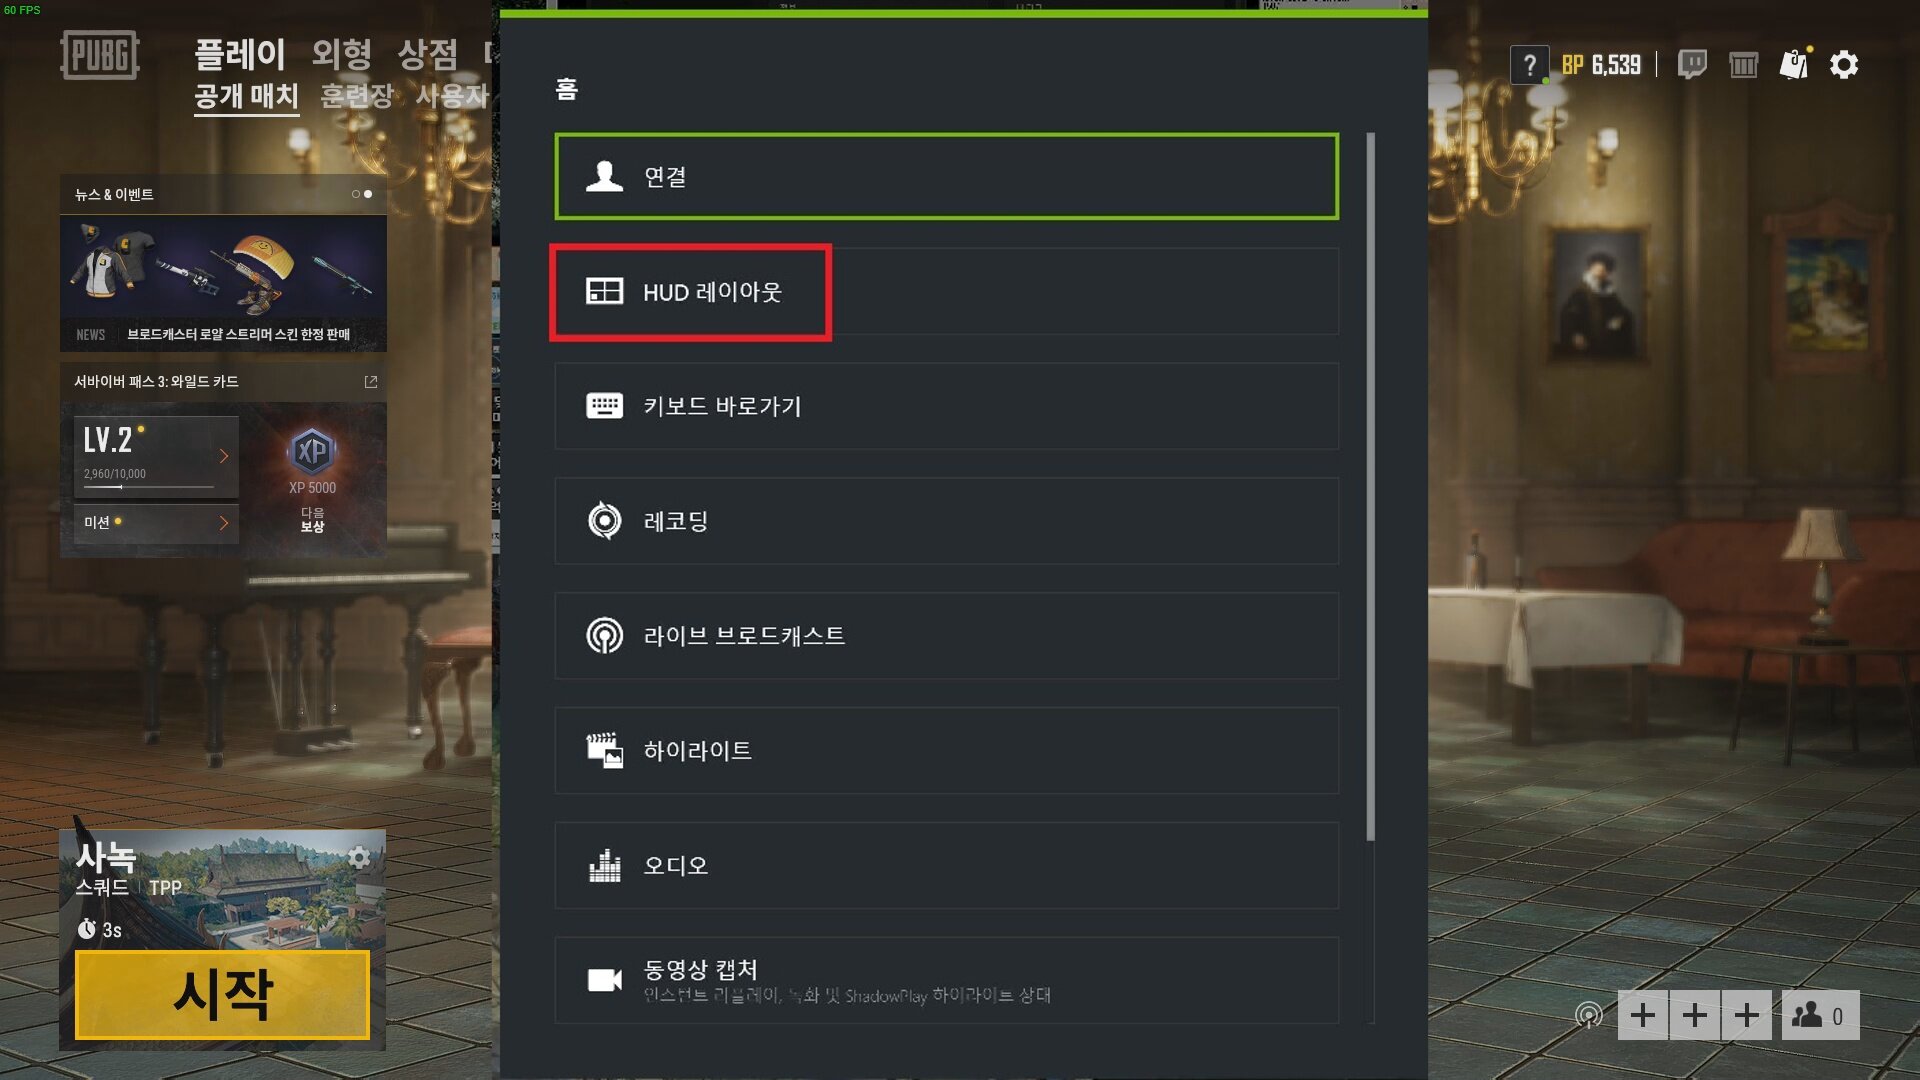The width and height of the screenshot is (1920, 1080).
Task: Open Survivor Pass external link icon
Action: coord(371,382)
